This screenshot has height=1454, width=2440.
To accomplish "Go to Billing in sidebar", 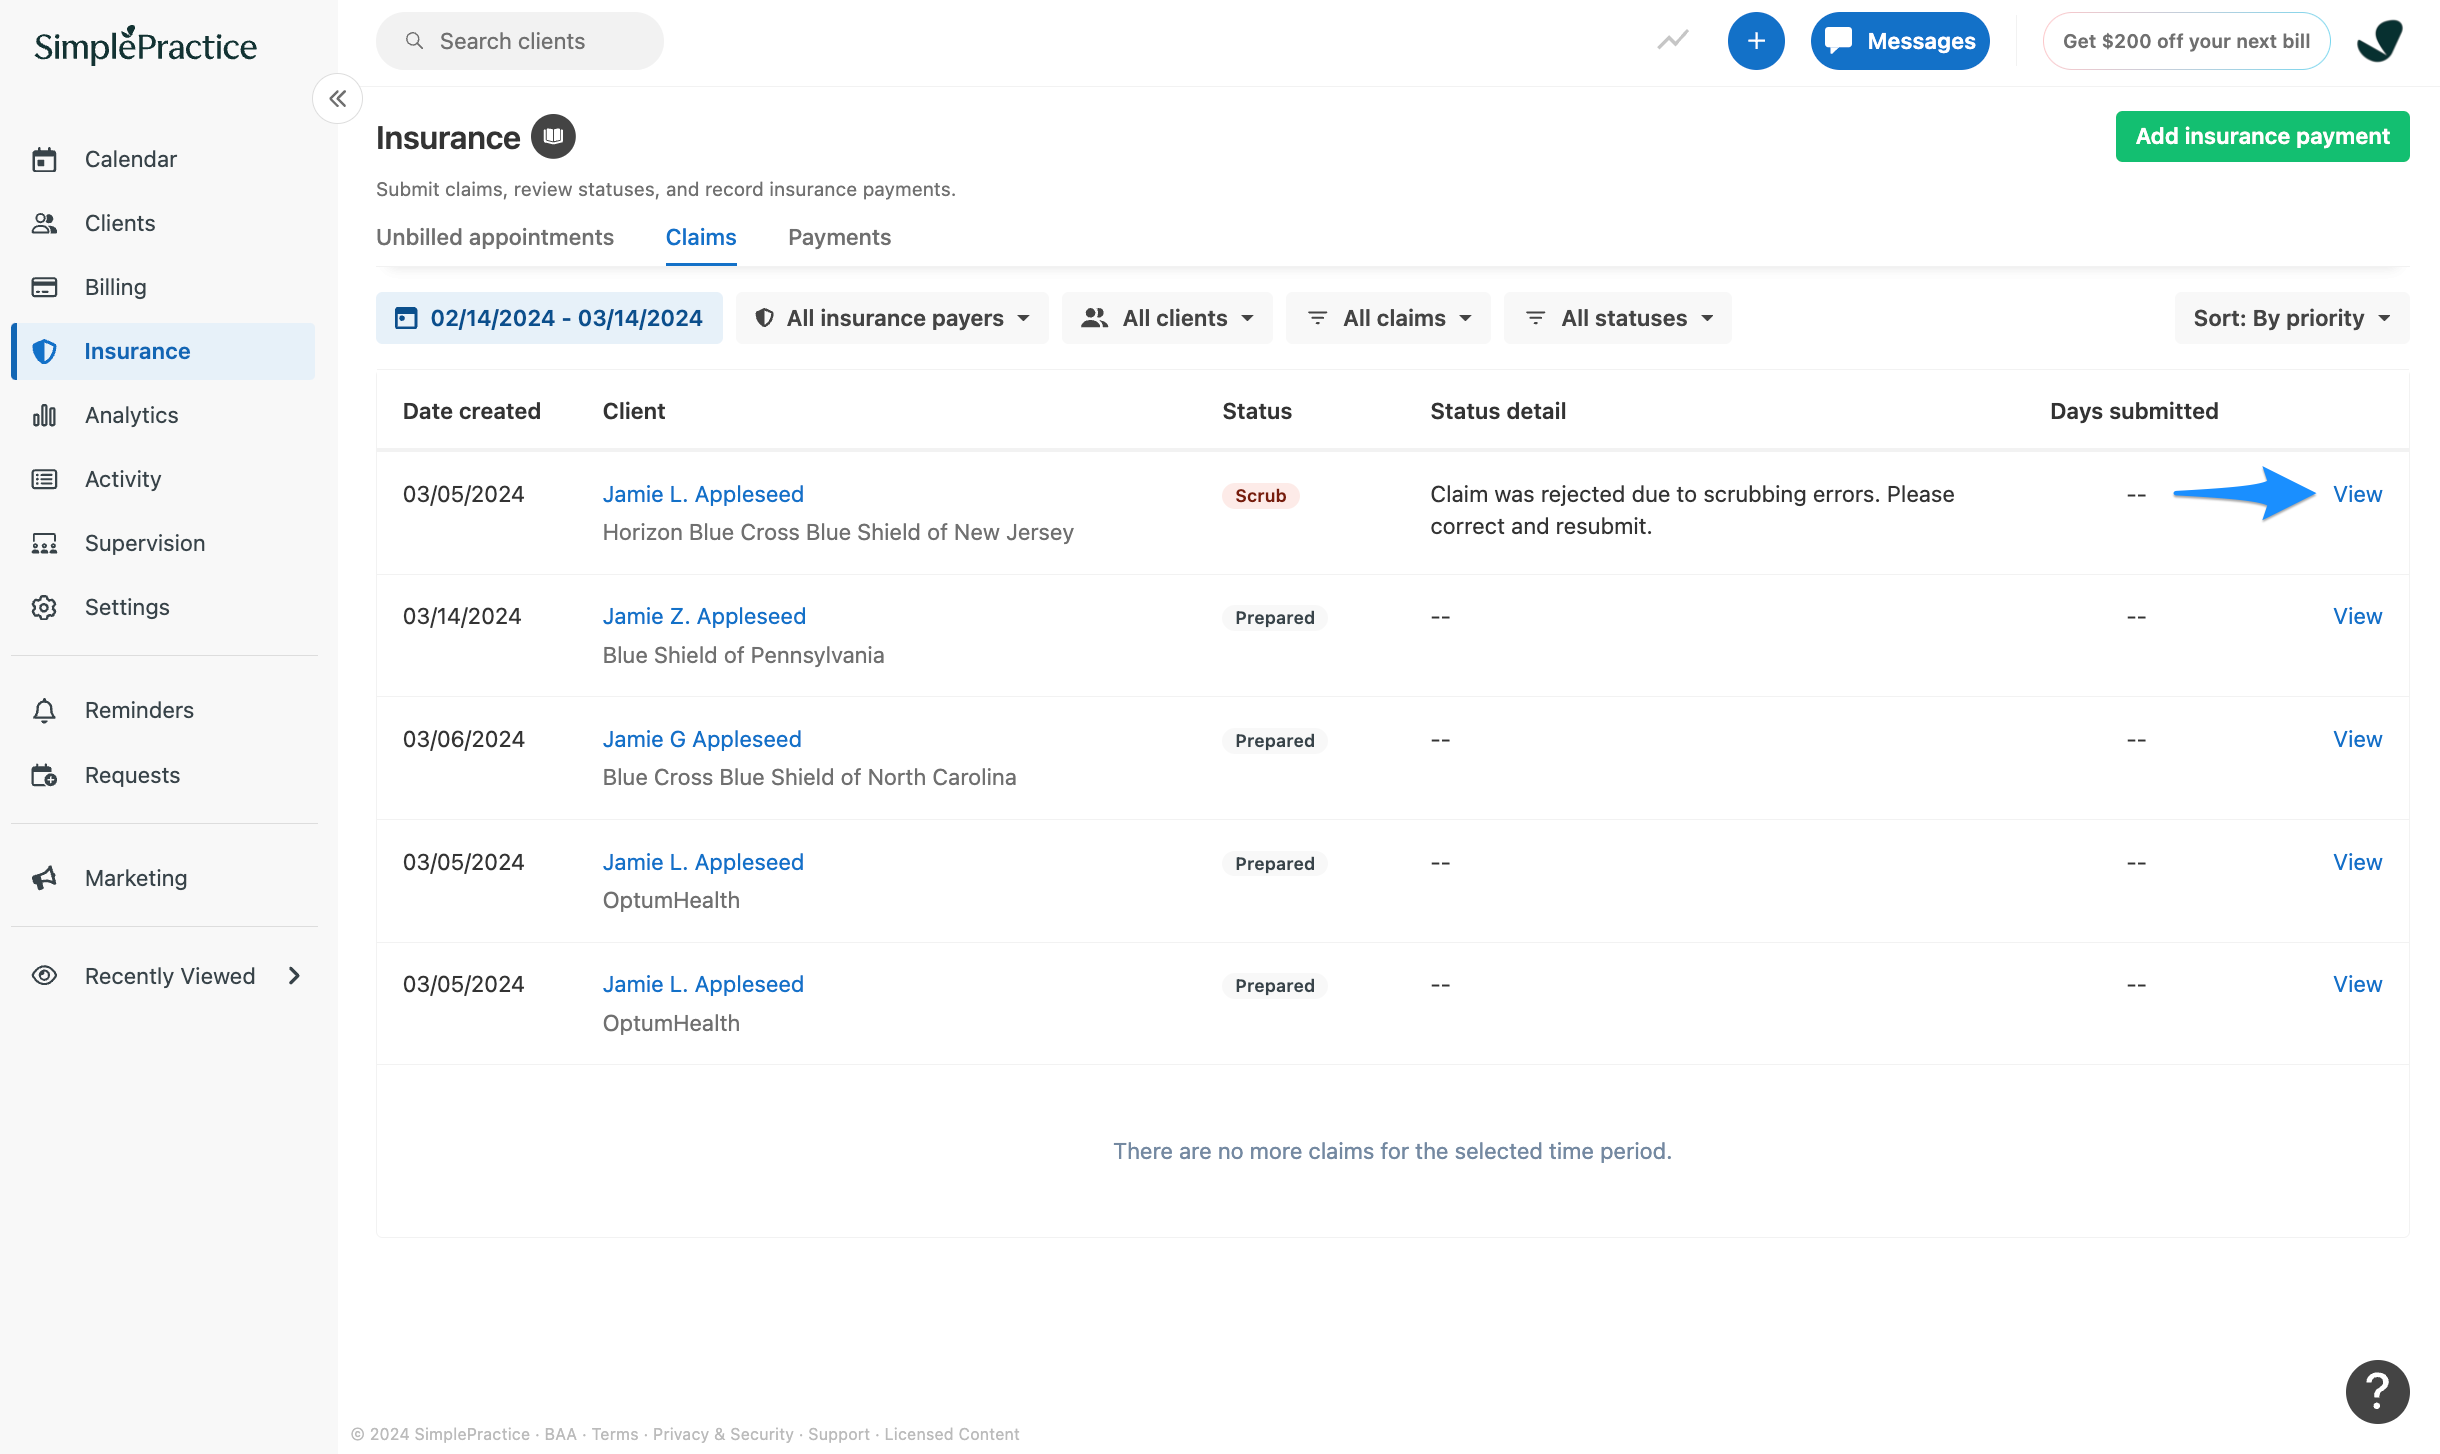I will [x=164, y=287].
